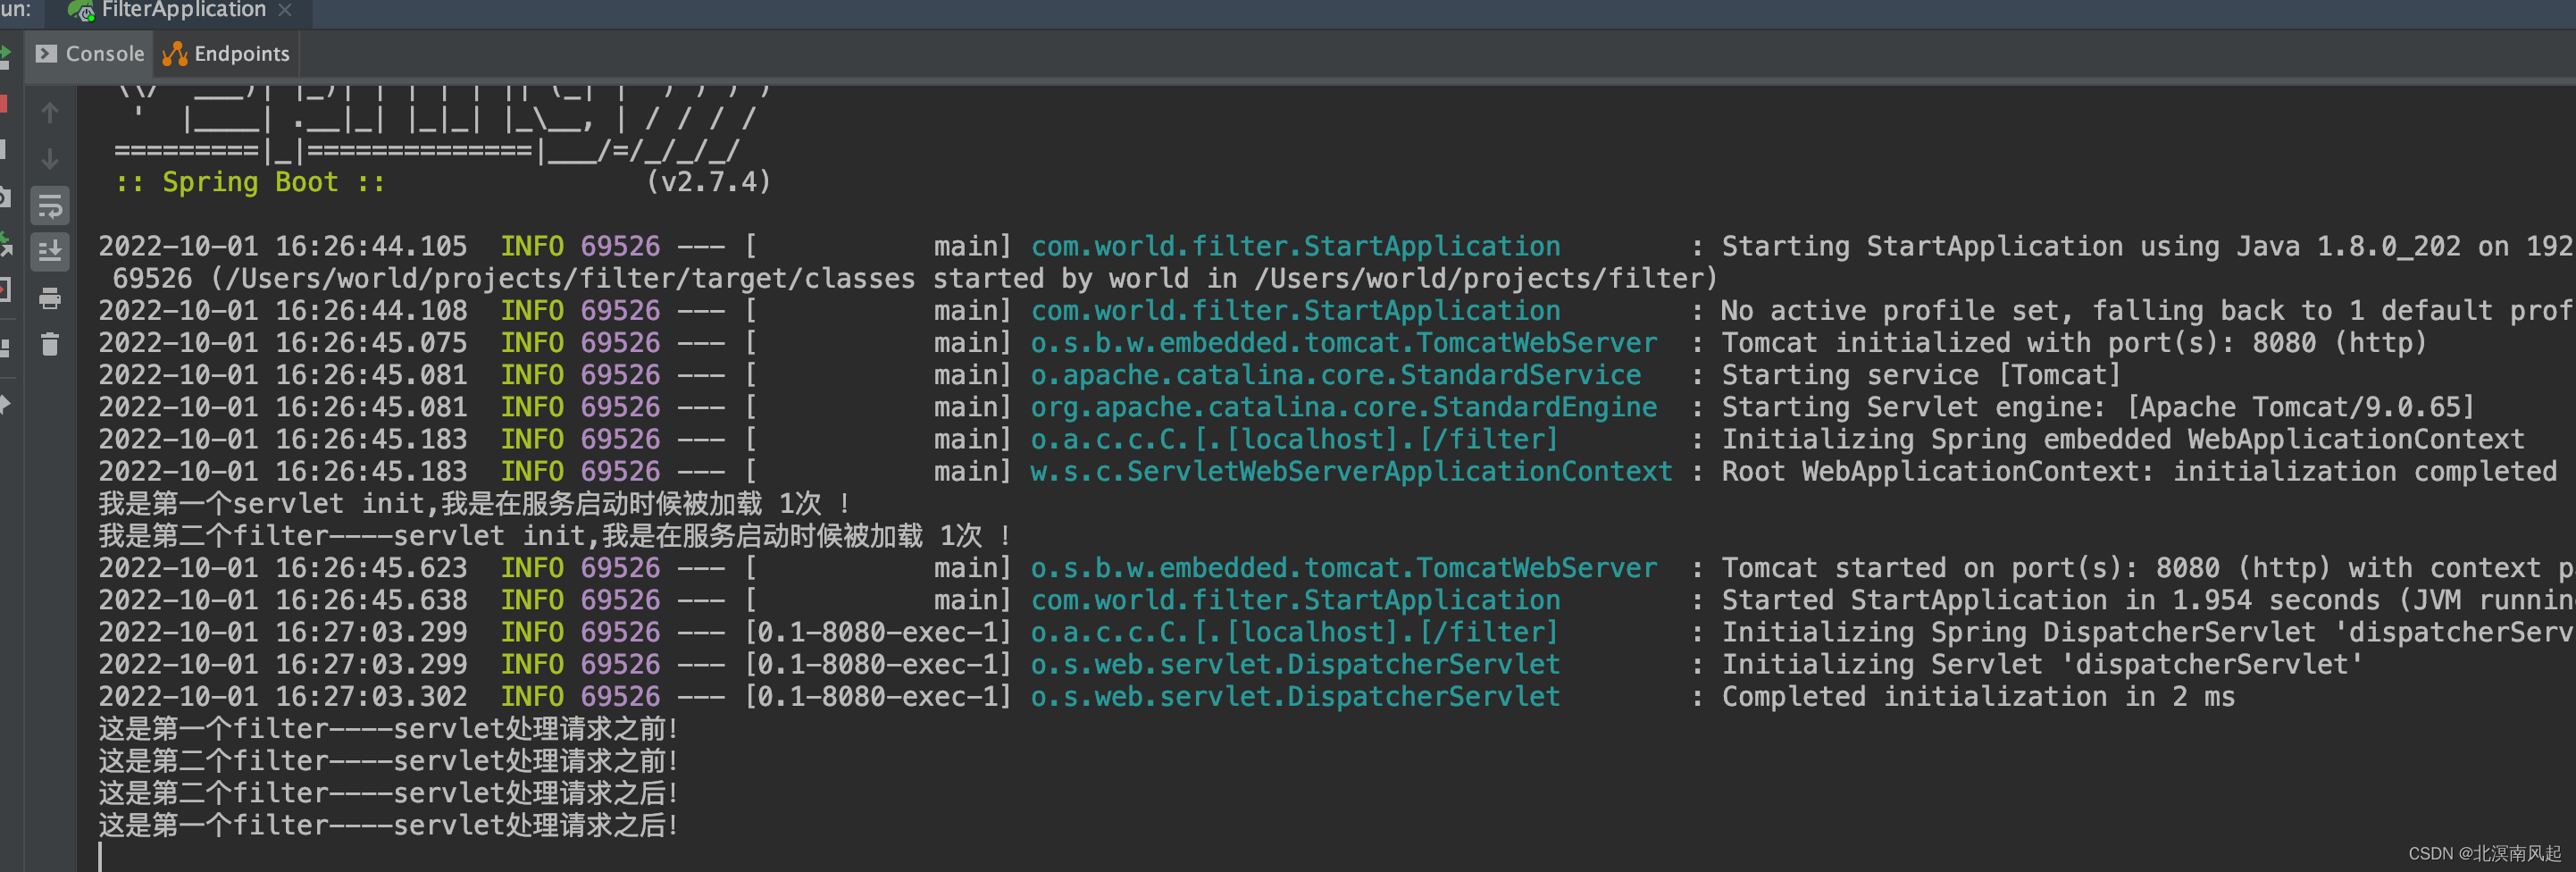Click 'o.a.c.c.C.[.[localhost].[/filter]' on the 16:26:45.183 line
2576x872 pixels.
pyautogui.click(x=1294, y=439)
